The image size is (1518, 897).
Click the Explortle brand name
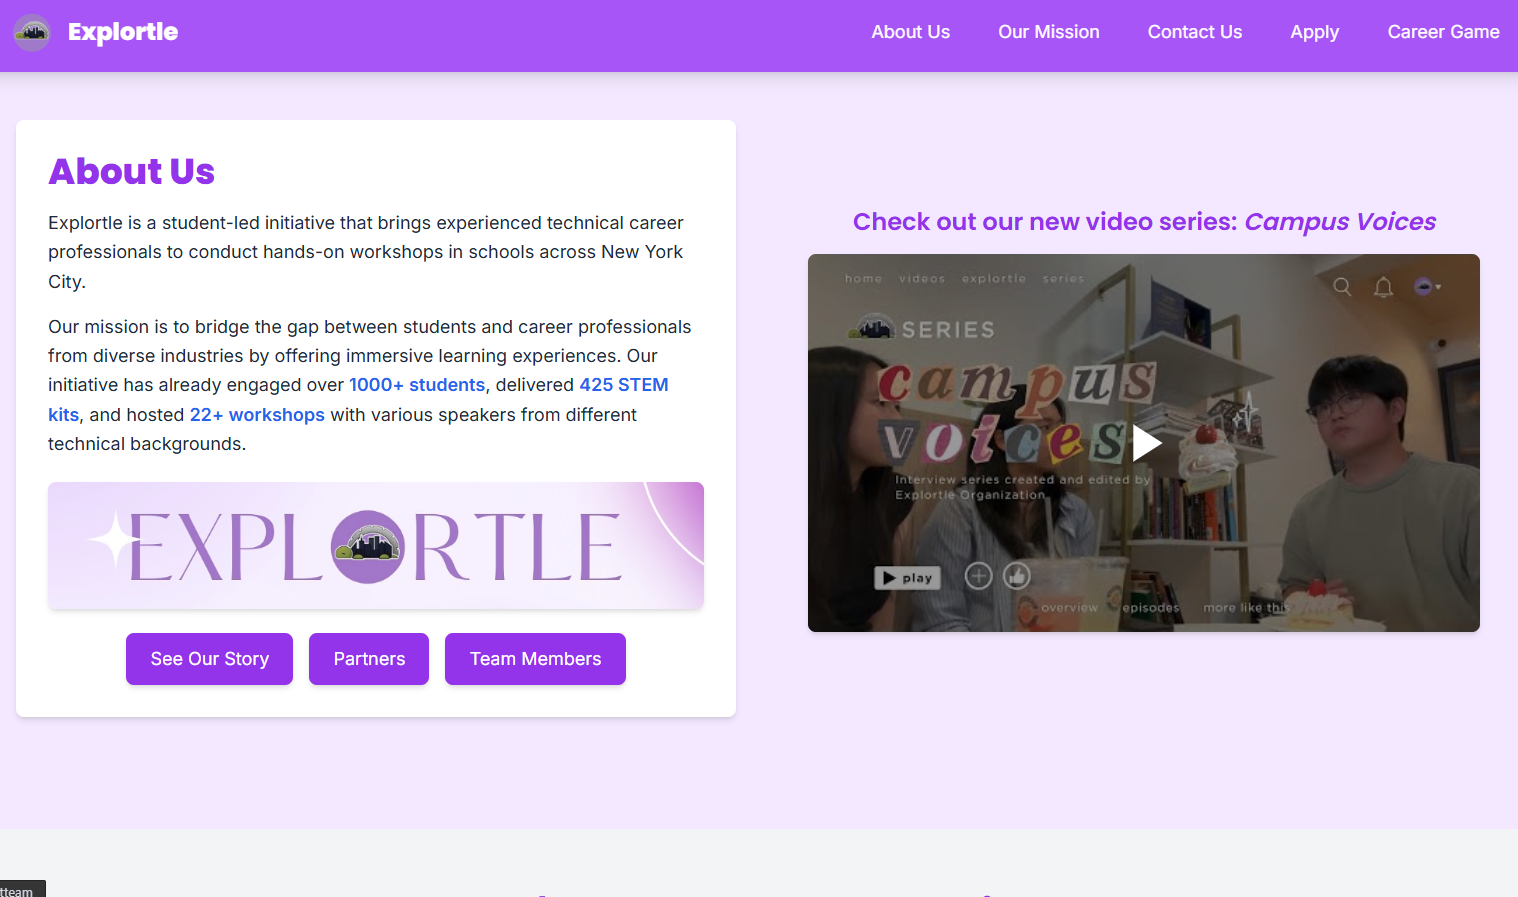[123, 32]
